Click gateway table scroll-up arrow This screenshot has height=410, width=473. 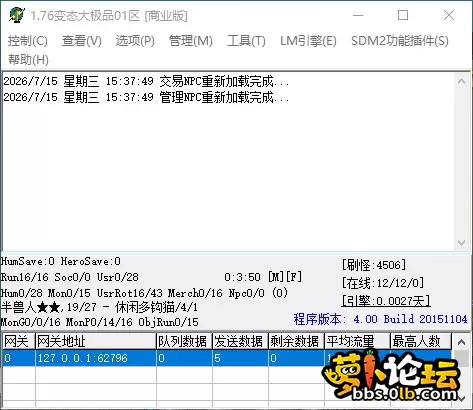pyautogui.click(x=461, y=342)
